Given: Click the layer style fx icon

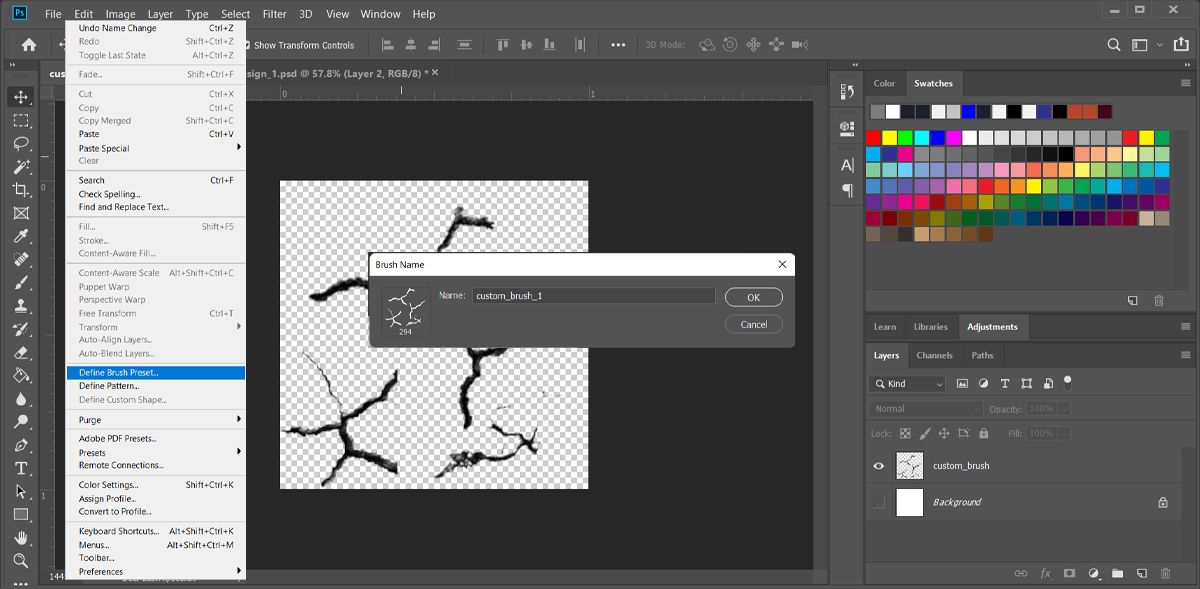Looking at the screenshot, I should click(1045, 574).
